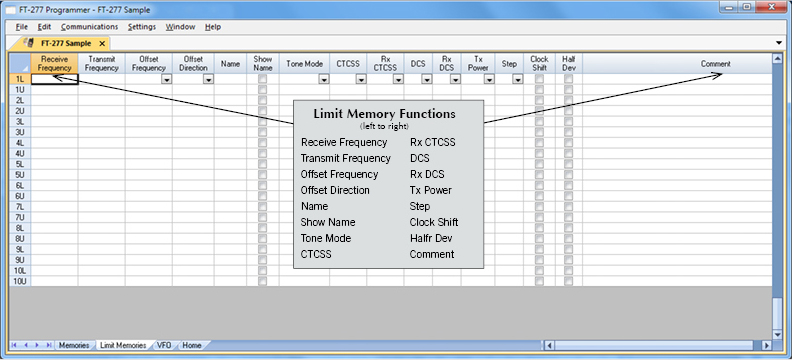Open Tone Mode dropdown in row 1L
Image resolution: width=792 pixels, height=360 pixels.
click(x=324, y=79)
